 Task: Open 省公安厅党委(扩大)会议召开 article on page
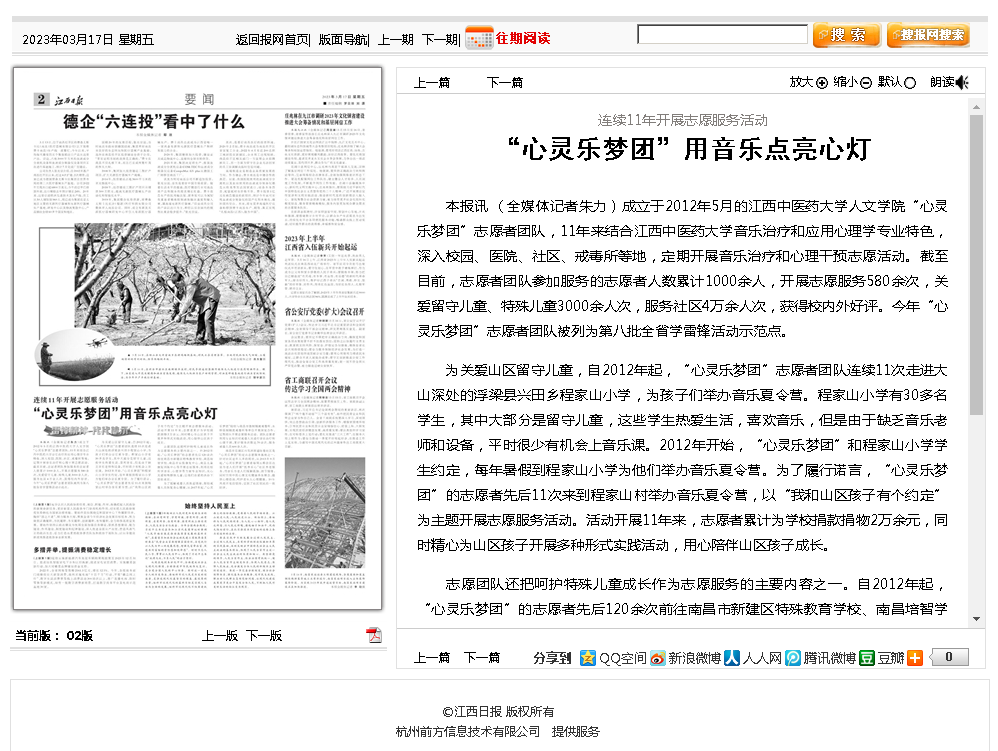(325, 312)
